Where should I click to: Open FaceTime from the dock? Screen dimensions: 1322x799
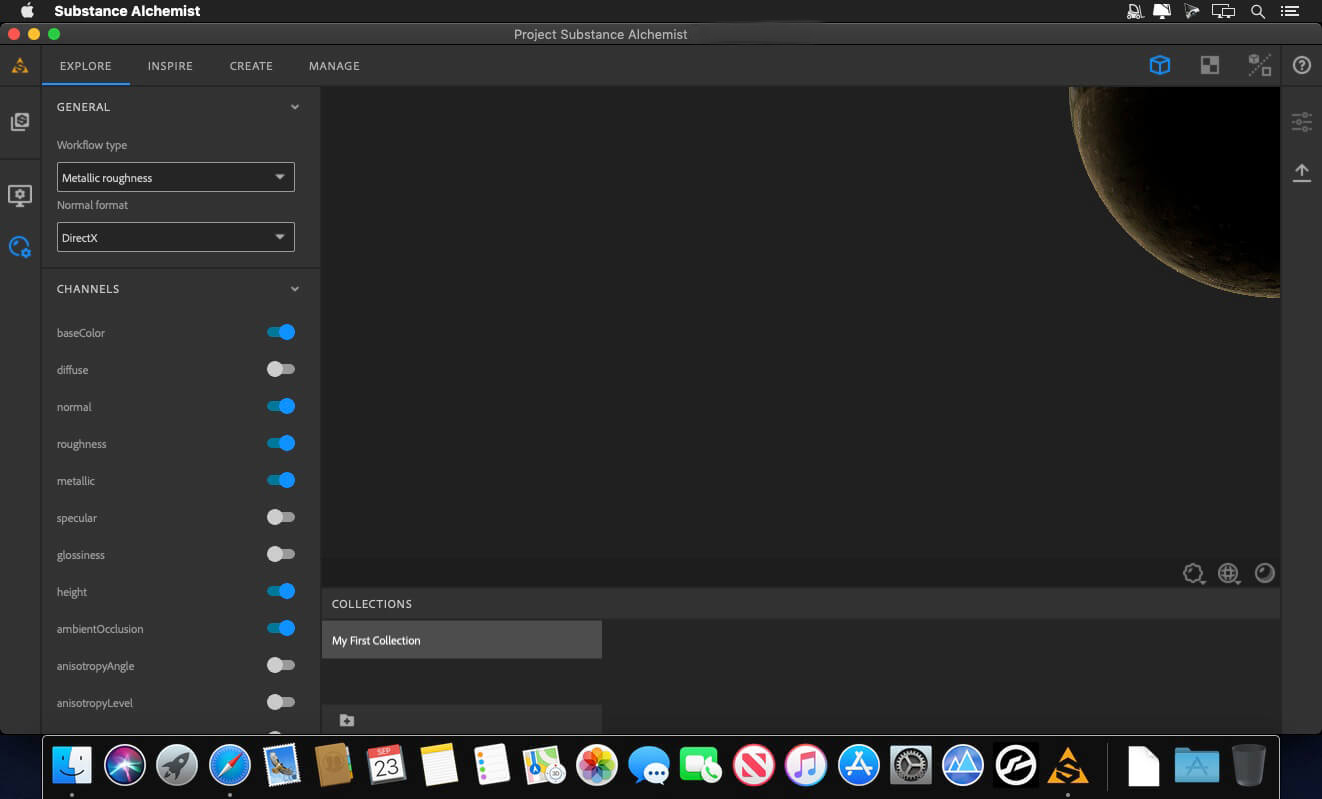[701, 766]
